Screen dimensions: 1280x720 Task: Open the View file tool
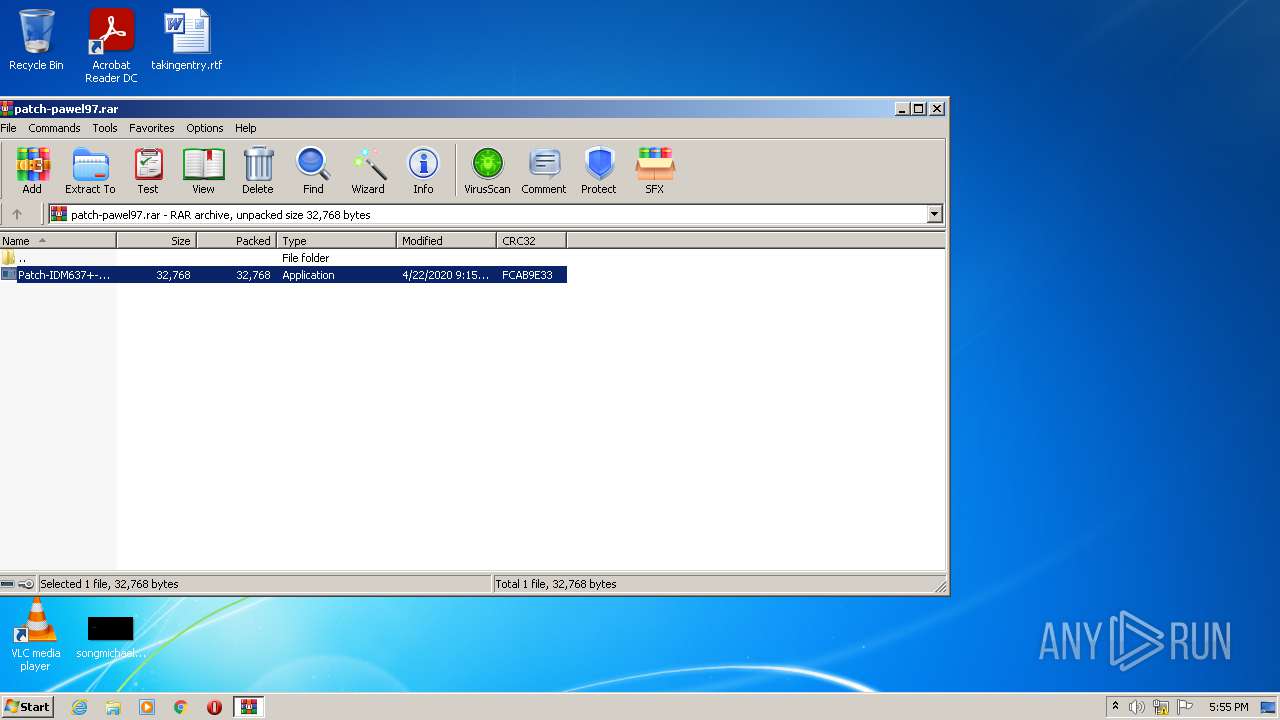(203, 170)
